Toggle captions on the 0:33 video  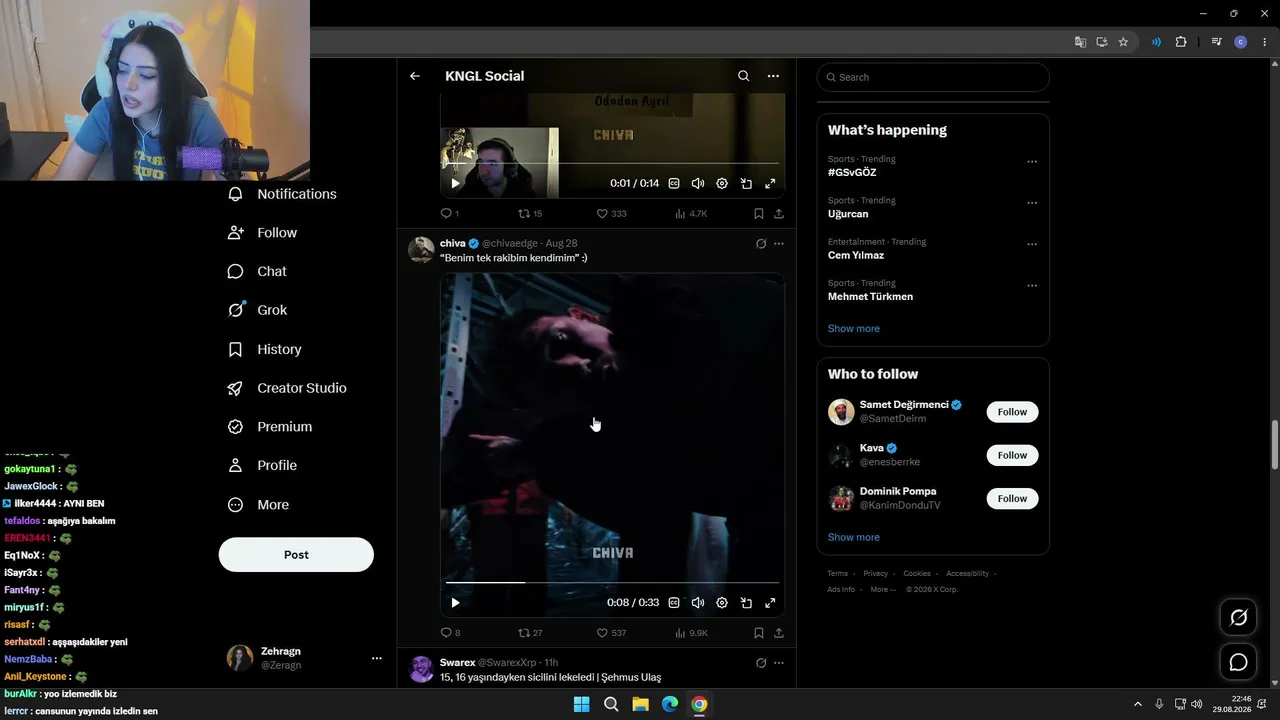coord(674,603)
